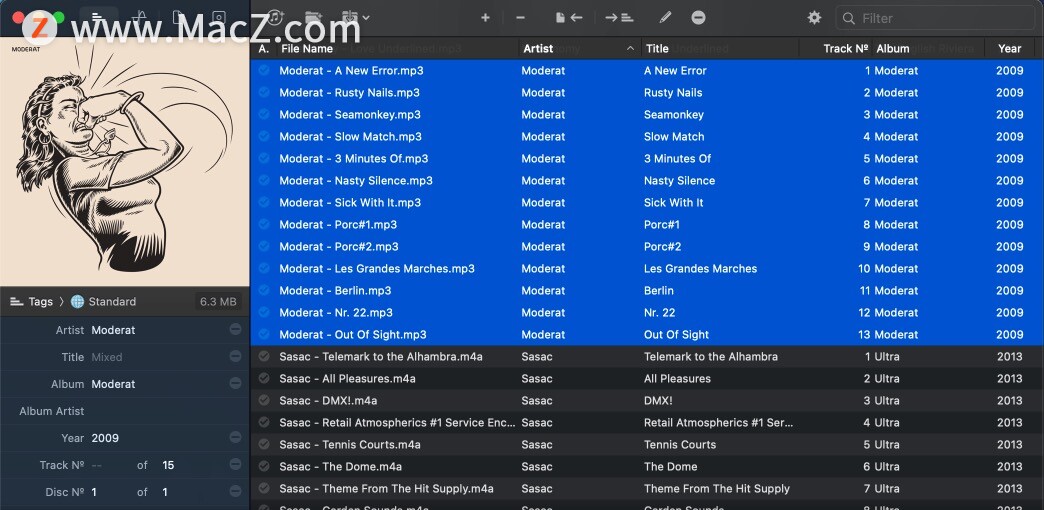Click the minus icon beside Year field
This screenshot has width=1044, height=510.
pos(235,437)
